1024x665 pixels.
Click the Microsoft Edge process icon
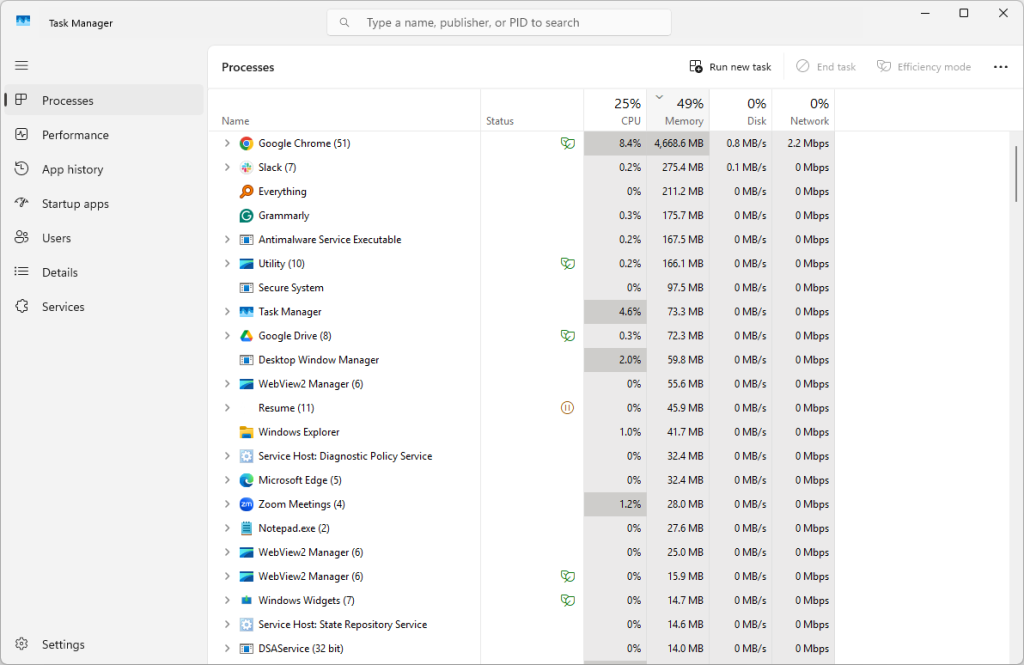point(246,480)
